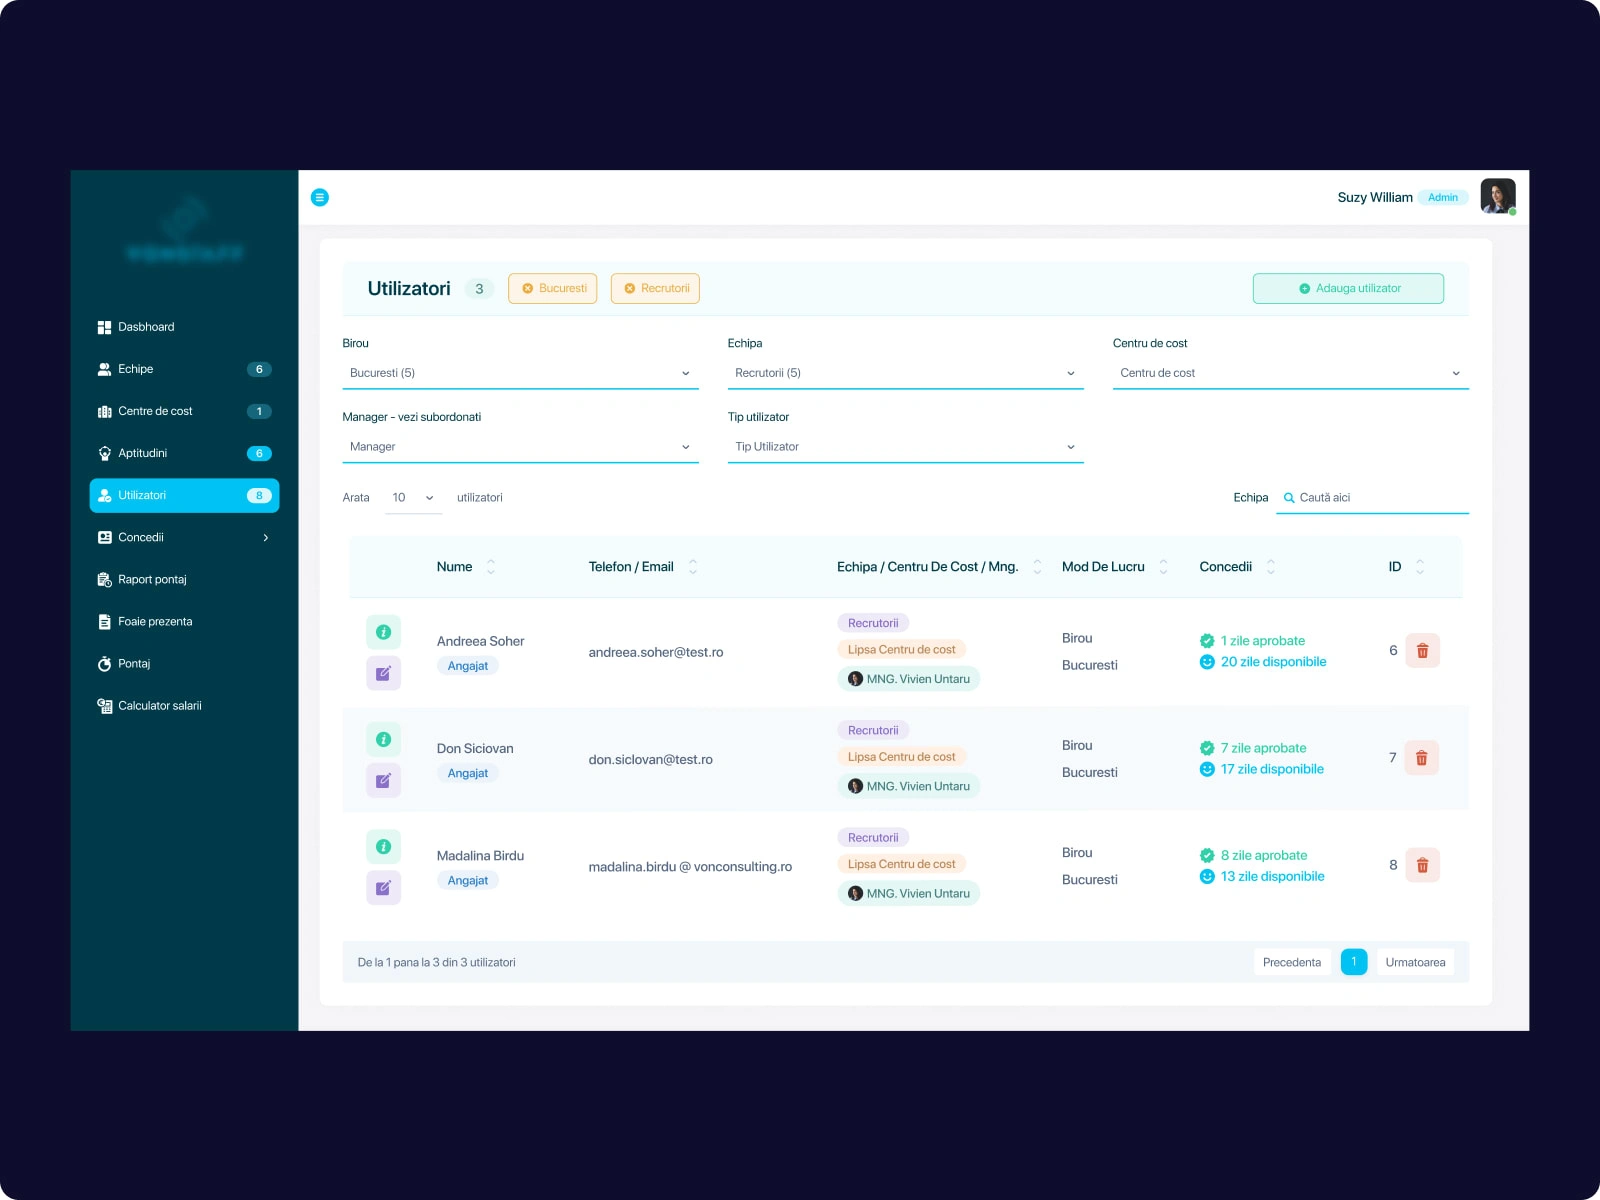Click Lipsa Centru de cost in Madalina's row
This screenshot has height=1200, width=1600.
tap(902, 864)
